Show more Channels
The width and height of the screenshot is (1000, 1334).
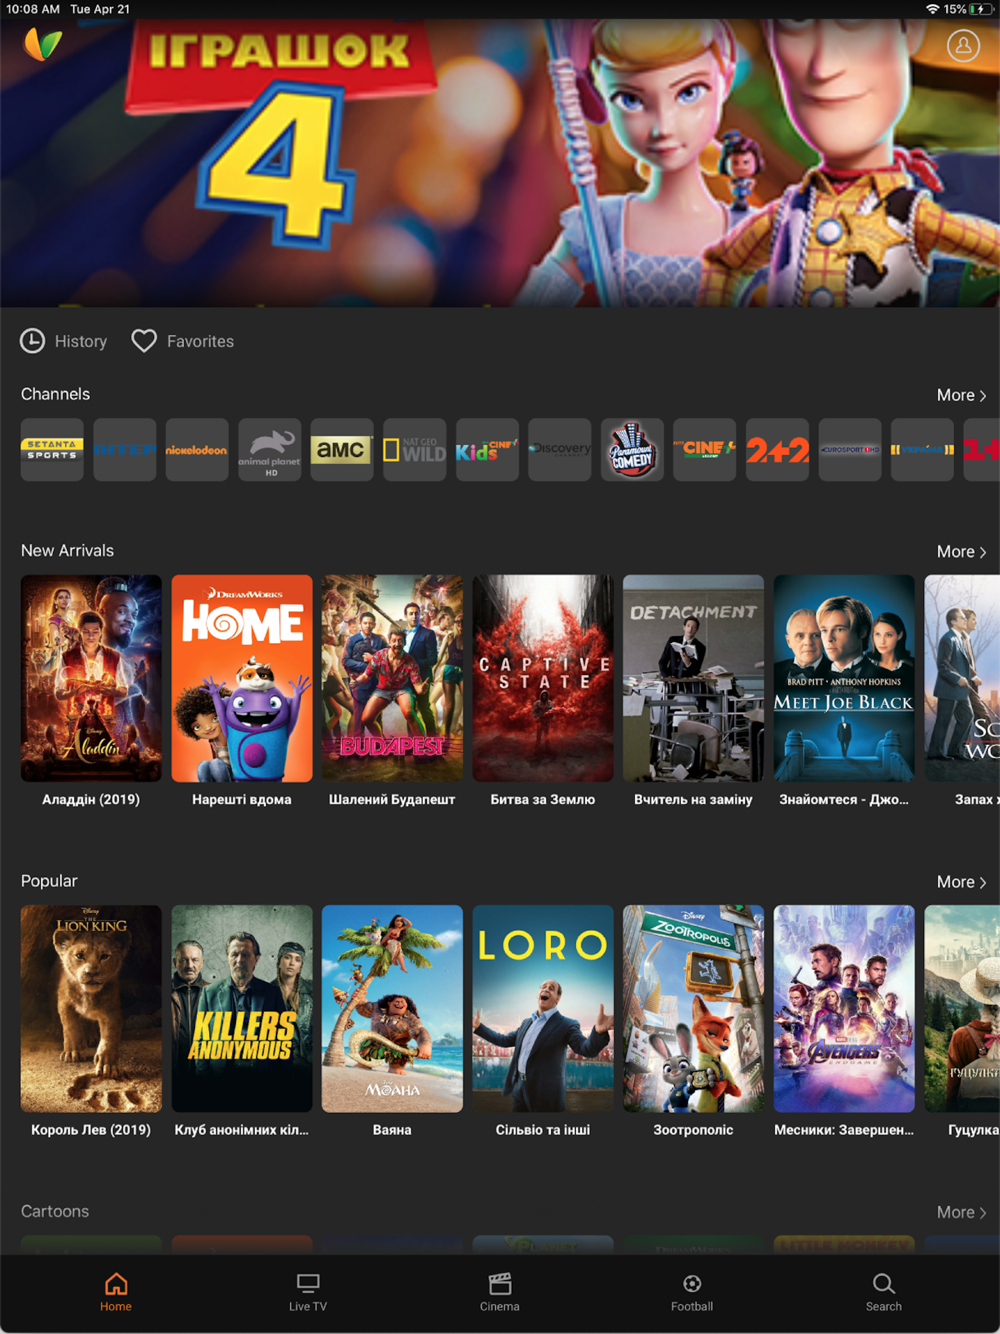tap(962, 395)
